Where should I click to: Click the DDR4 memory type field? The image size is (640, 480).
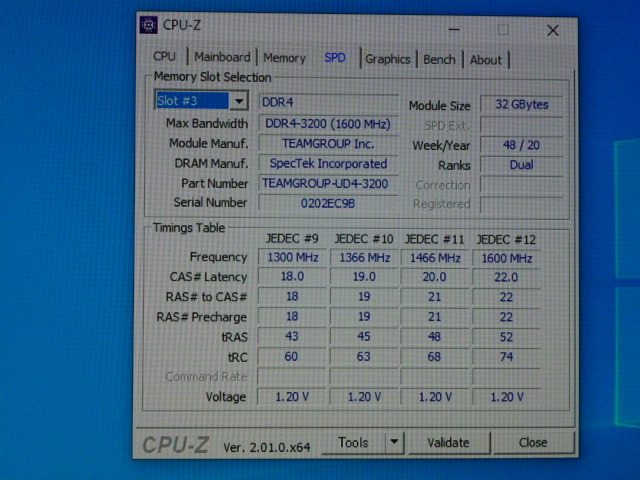[x=329, y=102]
